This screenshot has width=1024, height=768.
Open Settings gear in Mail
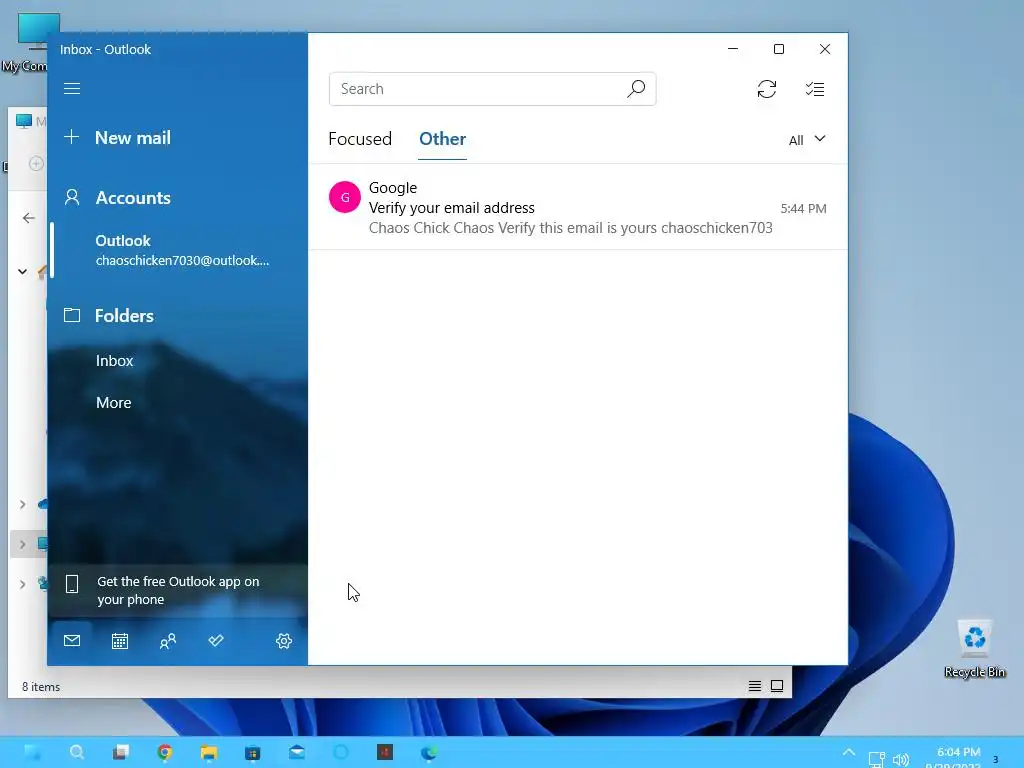(283, 641)
